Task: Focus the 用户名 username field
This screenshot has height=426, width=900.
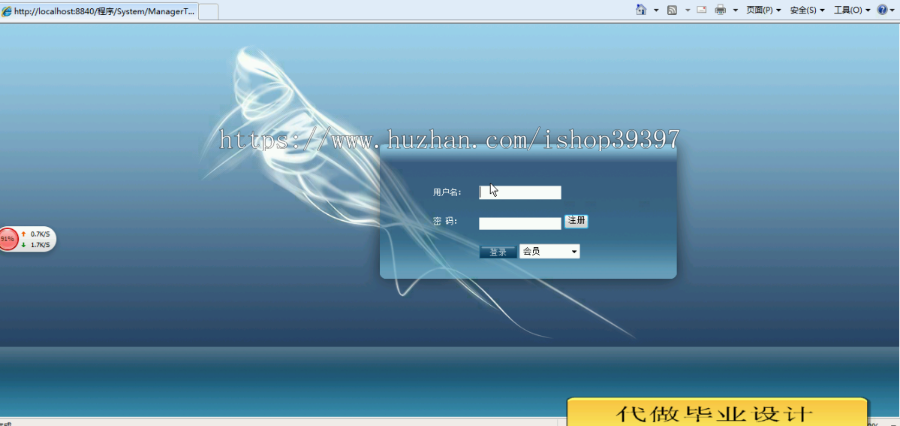Action: [x=520, y=192]
